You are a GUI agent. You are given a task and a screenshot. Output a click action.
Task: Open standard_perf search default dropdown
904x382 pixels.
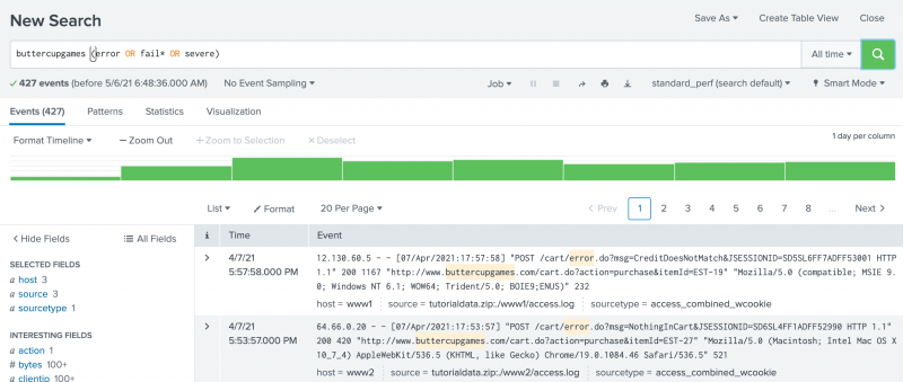tap(721, 83)
